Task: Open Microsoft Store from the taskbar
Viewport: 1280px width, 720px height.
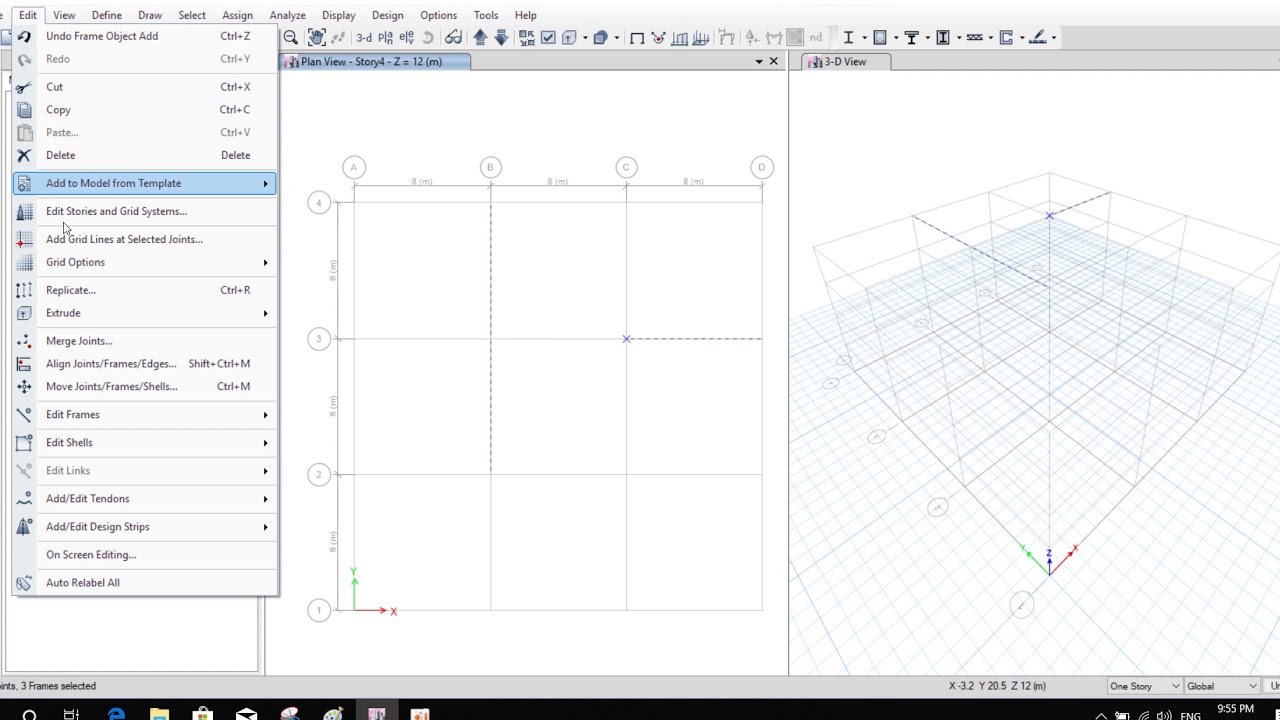Action: tap(203, 714)
